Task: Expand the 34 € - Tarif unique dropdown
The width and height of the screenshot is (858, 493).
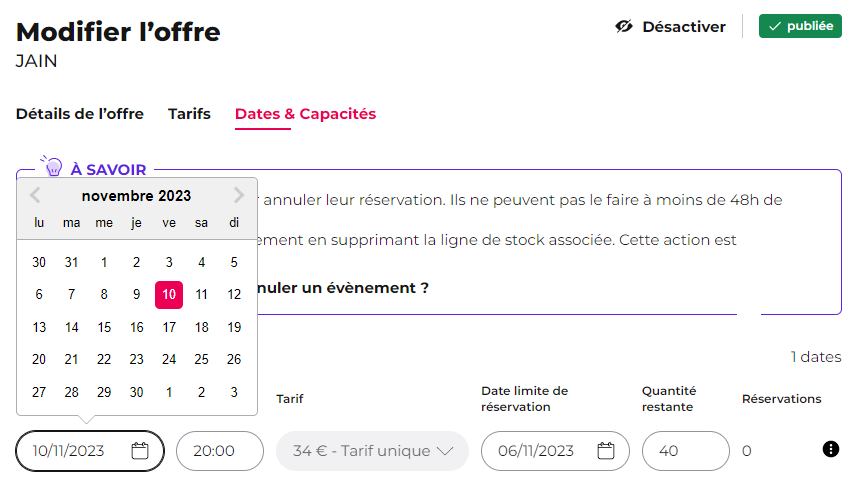Action: pos(373,451)
